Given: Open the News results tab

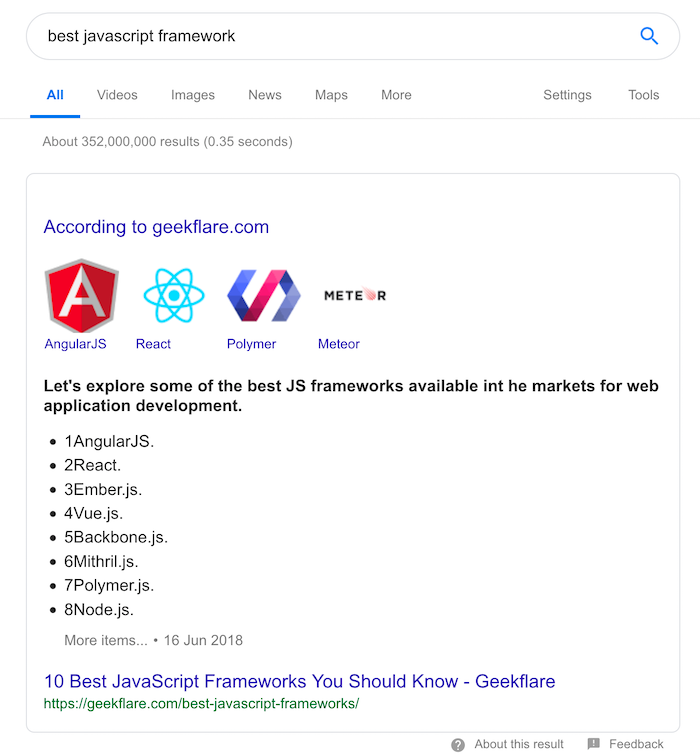Looking at the screenshot, I should [265, 95].
